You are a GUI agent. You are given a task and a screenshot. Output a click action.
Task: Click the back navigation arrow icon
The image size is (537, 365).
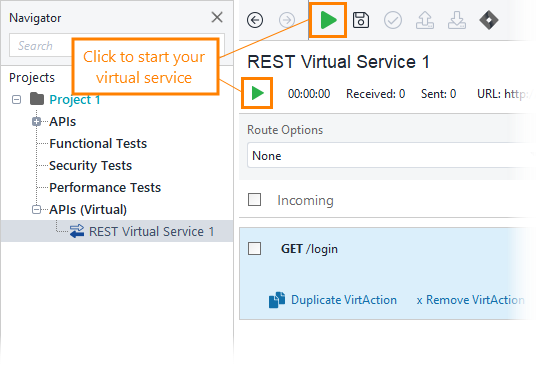click(255, 20)
